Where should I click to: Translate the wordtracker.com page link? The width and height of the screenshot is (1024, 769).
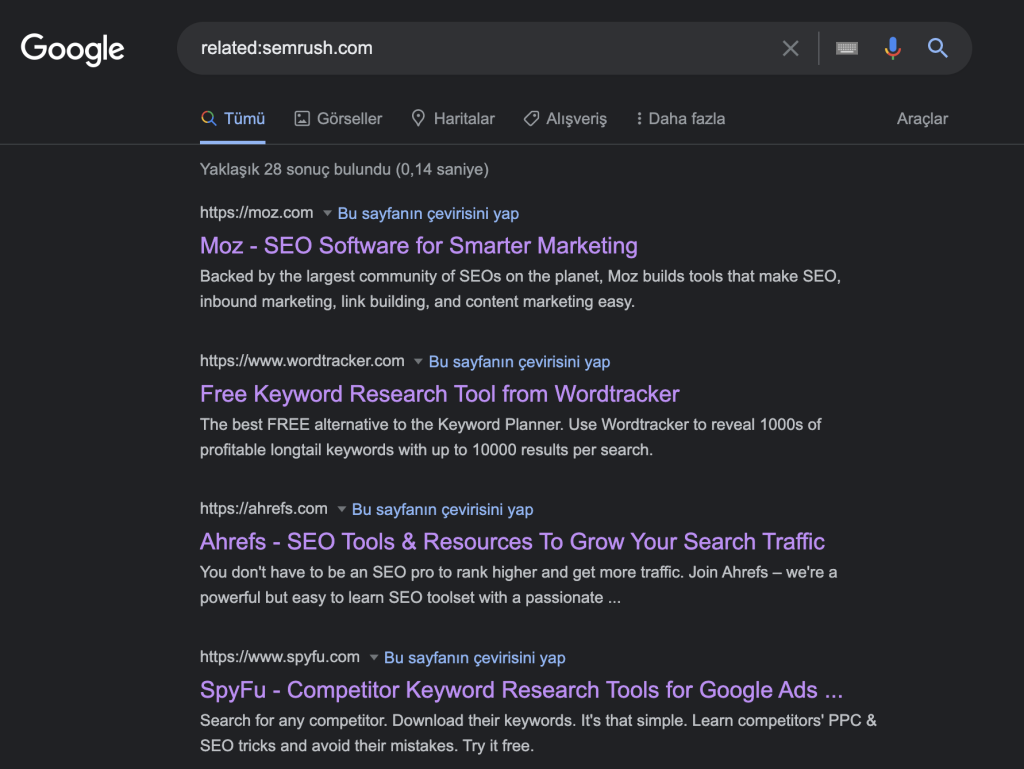tap(519, 362)
